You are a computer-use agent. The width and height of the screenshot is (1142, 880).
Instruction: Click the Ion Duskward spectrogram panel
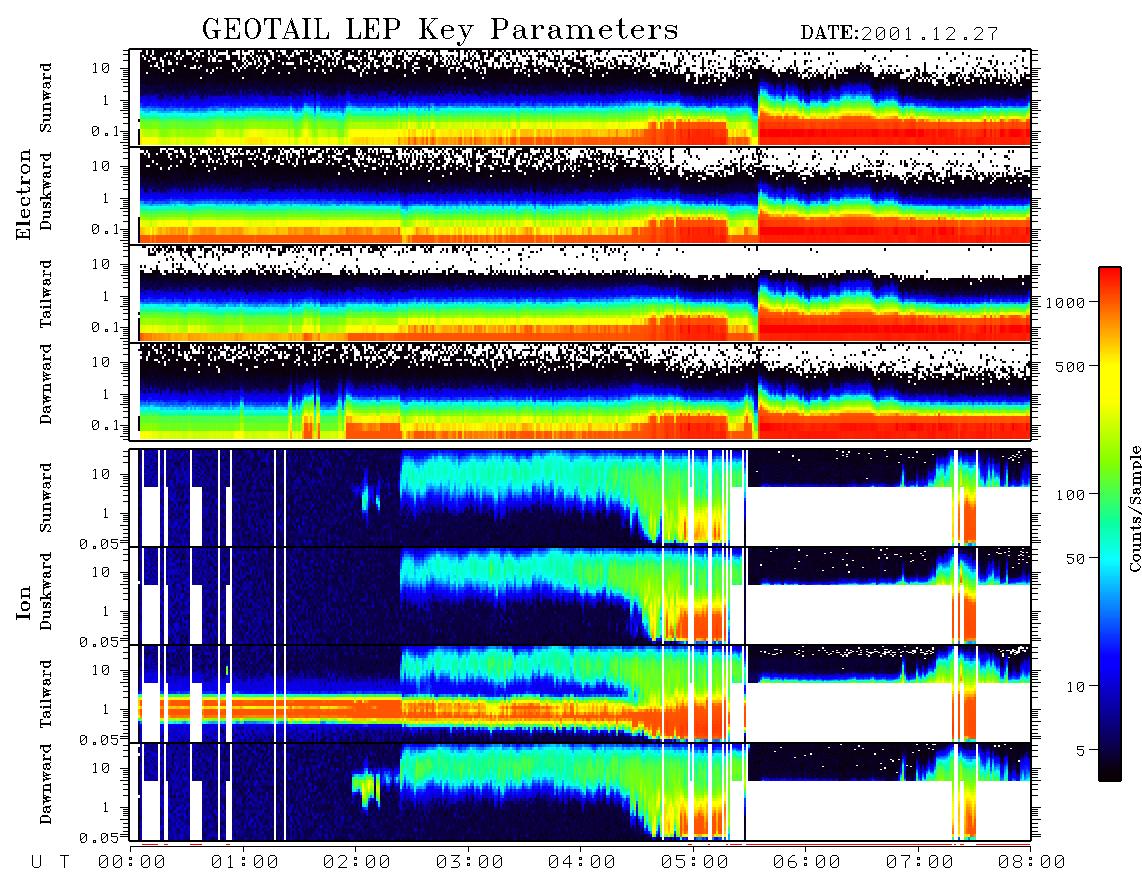click(580, 595)
